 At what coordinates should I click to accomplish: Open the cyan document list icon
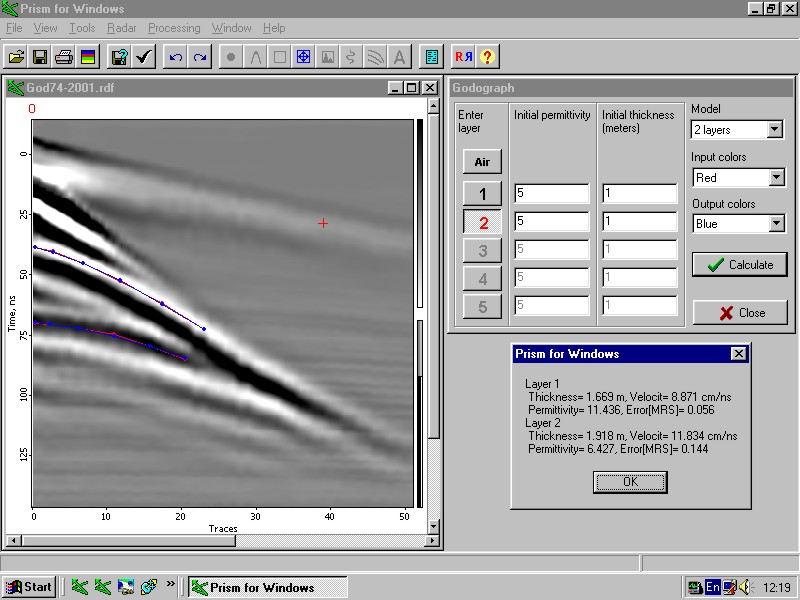(x=432, y=57)
